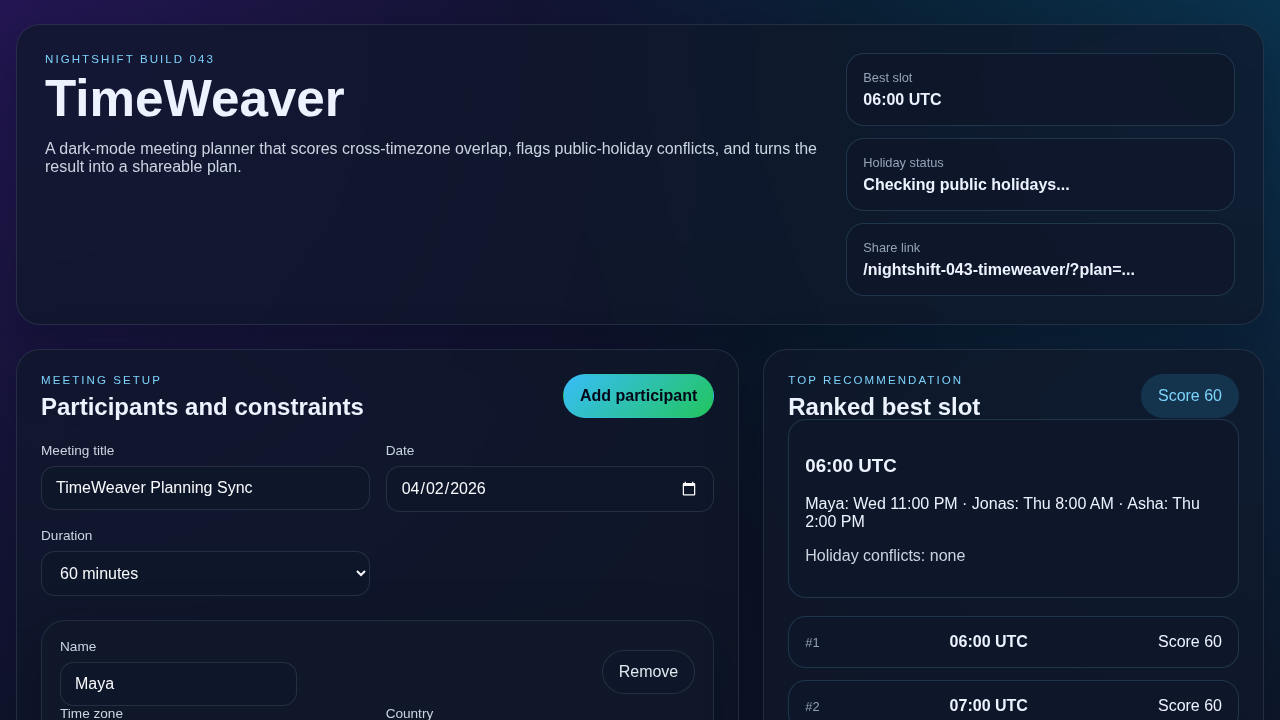Click the Name field containing Maya
The image size is (1280, 720).
pos(178,684)
